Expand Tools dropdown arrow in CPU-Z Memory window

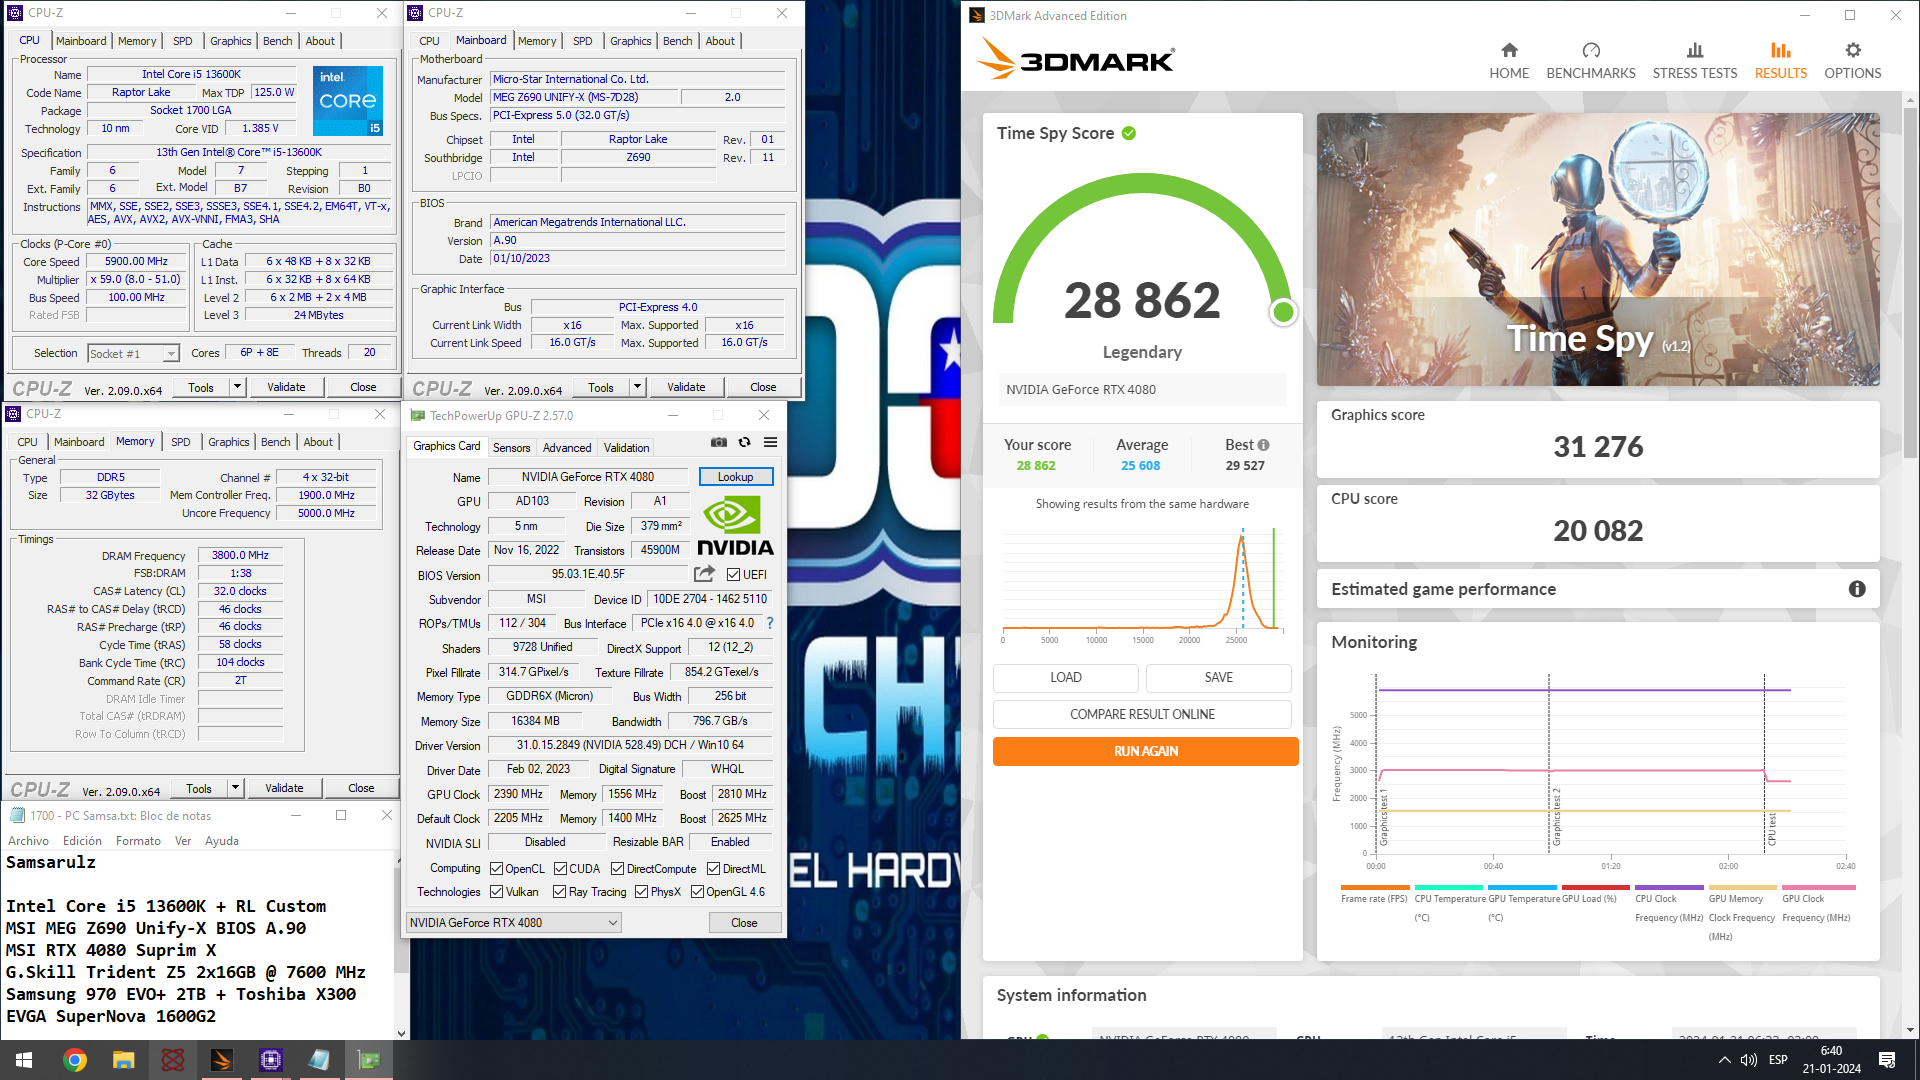pos(235,788)
